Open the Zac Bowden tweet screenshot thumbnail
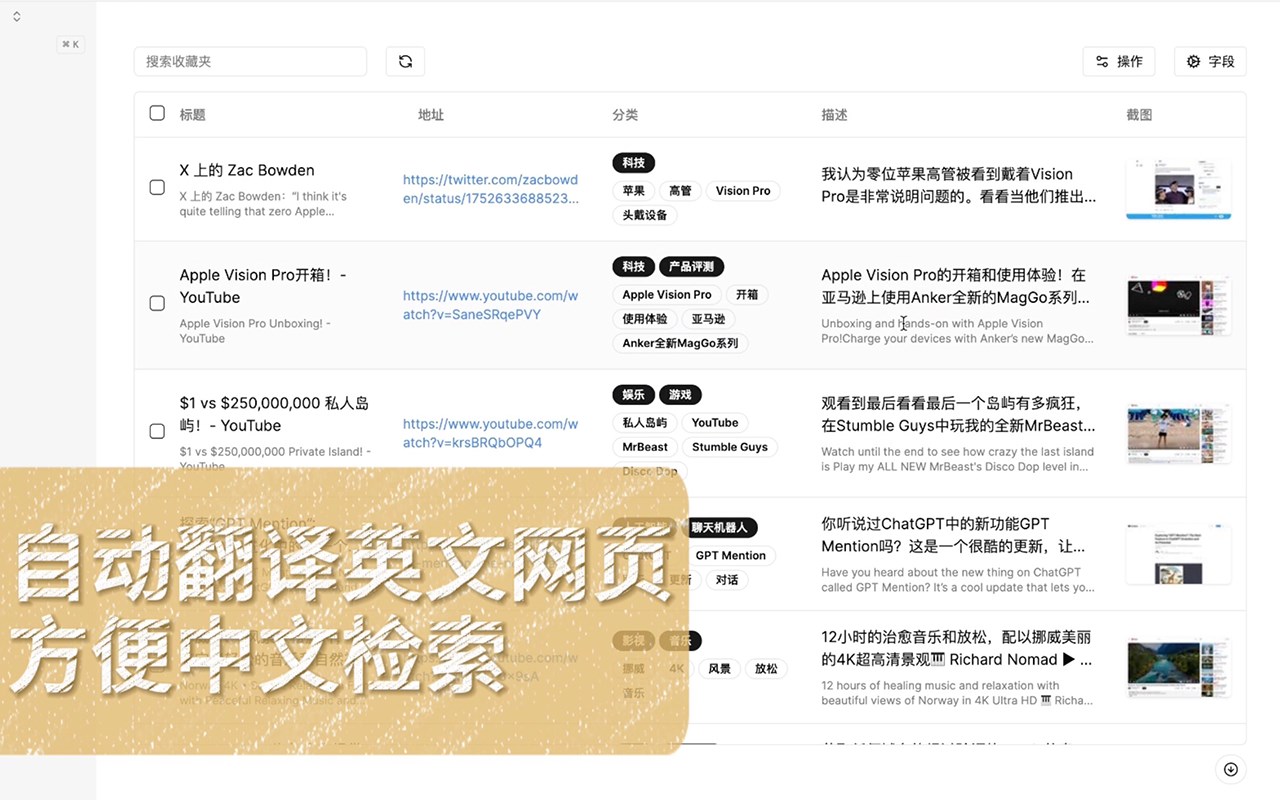Screen dimensions: 1280x800 (1178, 188)
